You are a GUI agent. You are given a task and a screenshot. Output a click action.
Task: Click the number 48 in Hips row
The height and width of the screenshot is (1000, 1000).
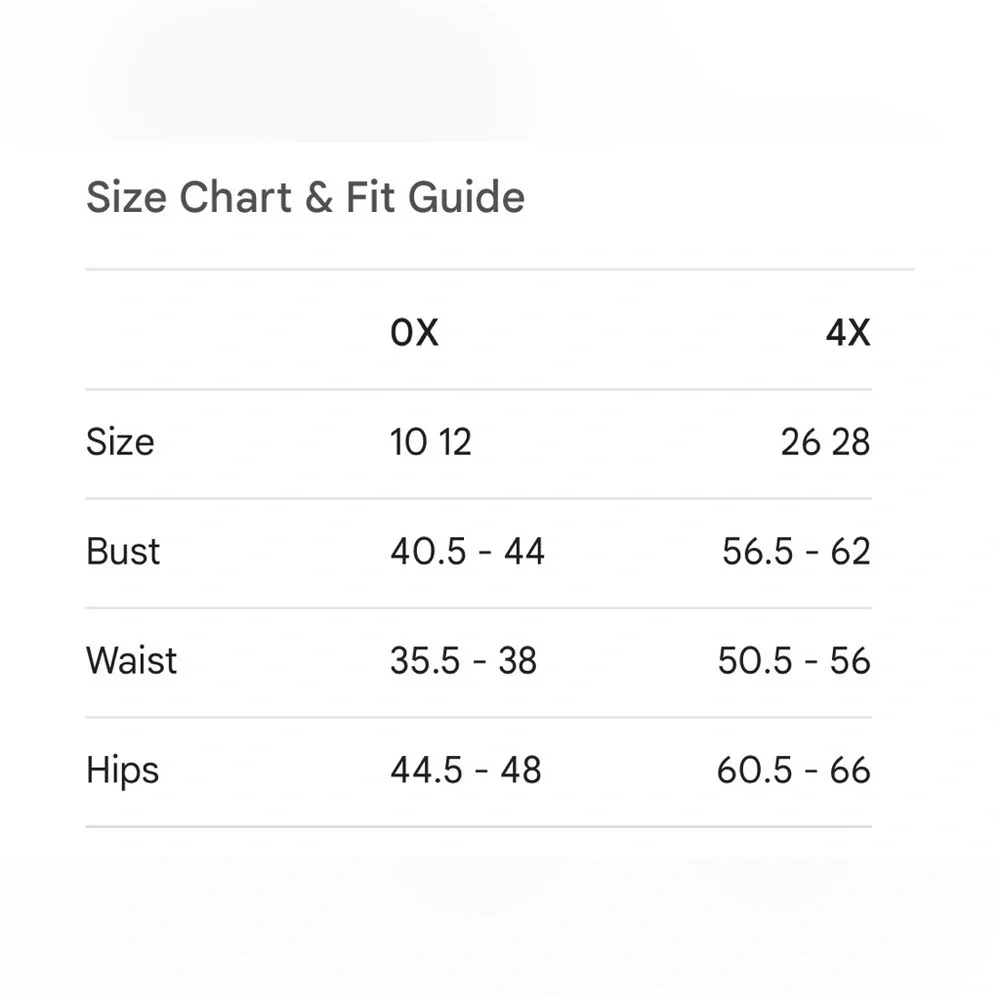(x=521, y=770)
